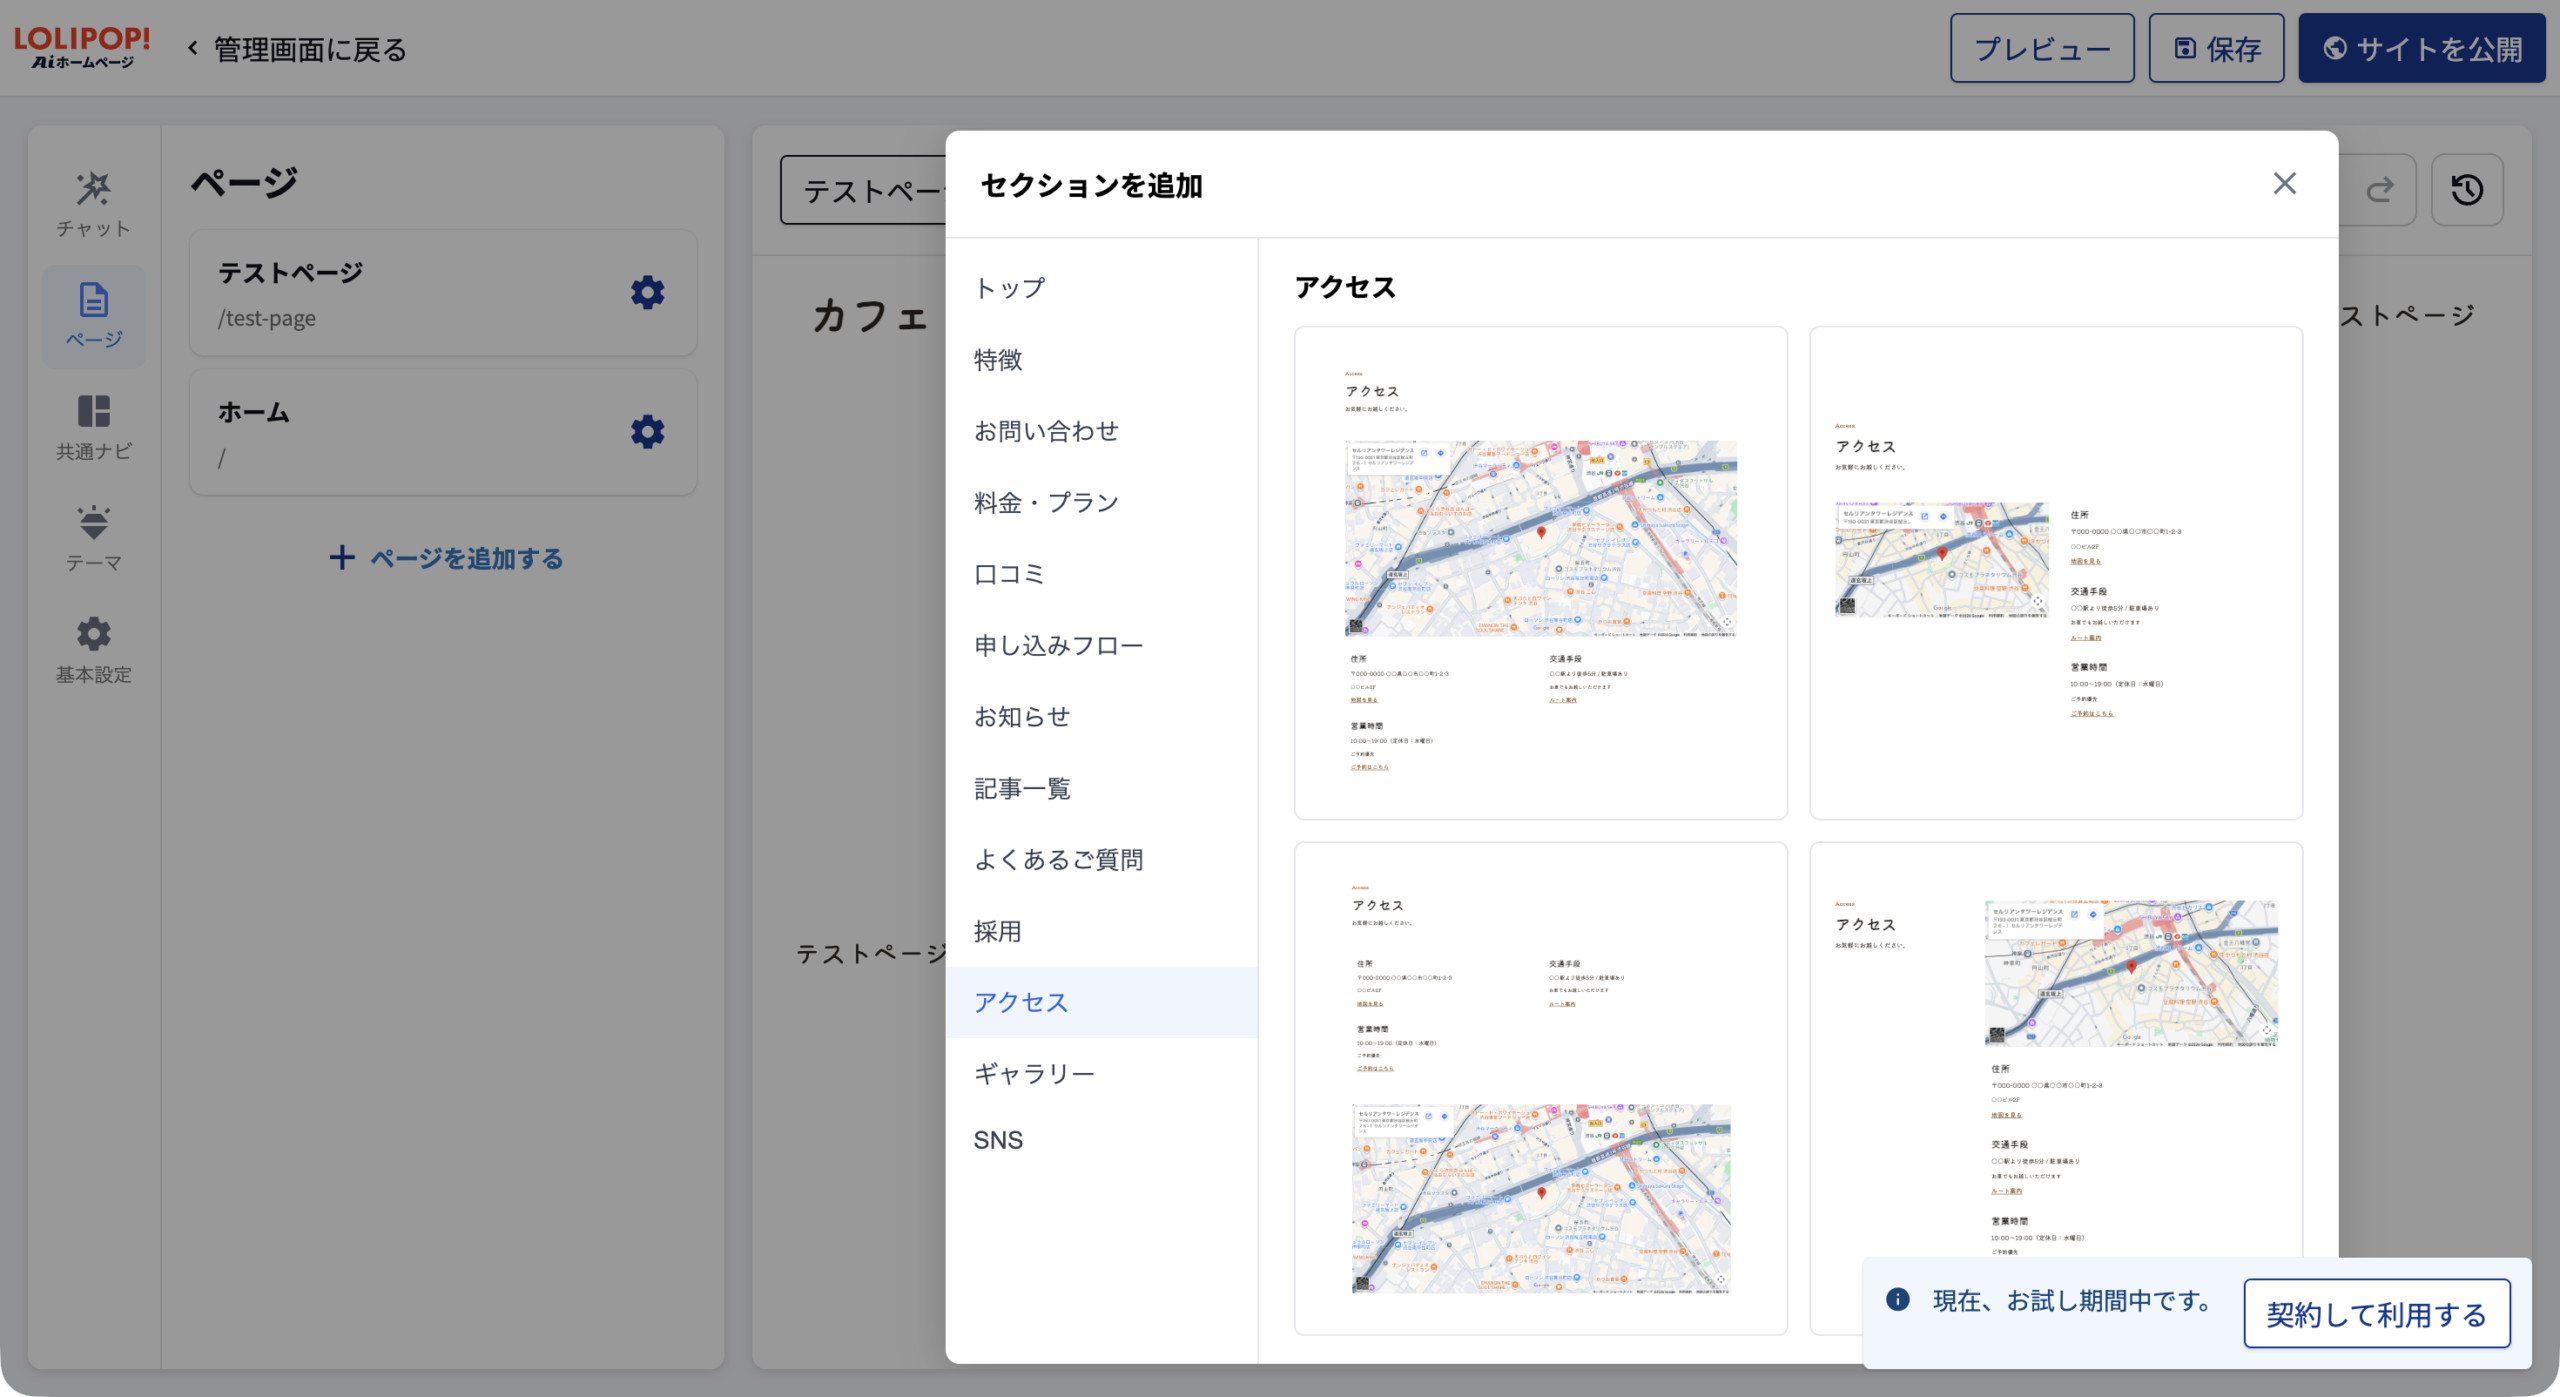Click the プレビュー button
Image resolution: width=2560 pixels, height=1397 pixels.
tap(2041, 48)
